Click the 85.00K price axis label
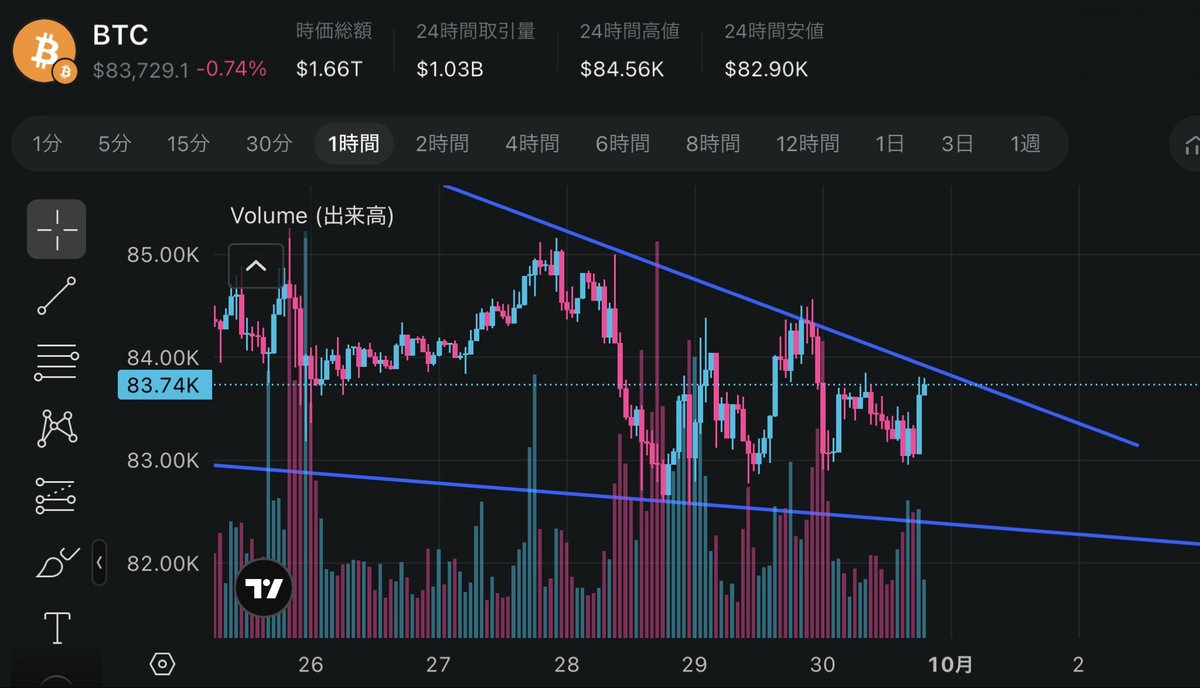 pos(163,255)
